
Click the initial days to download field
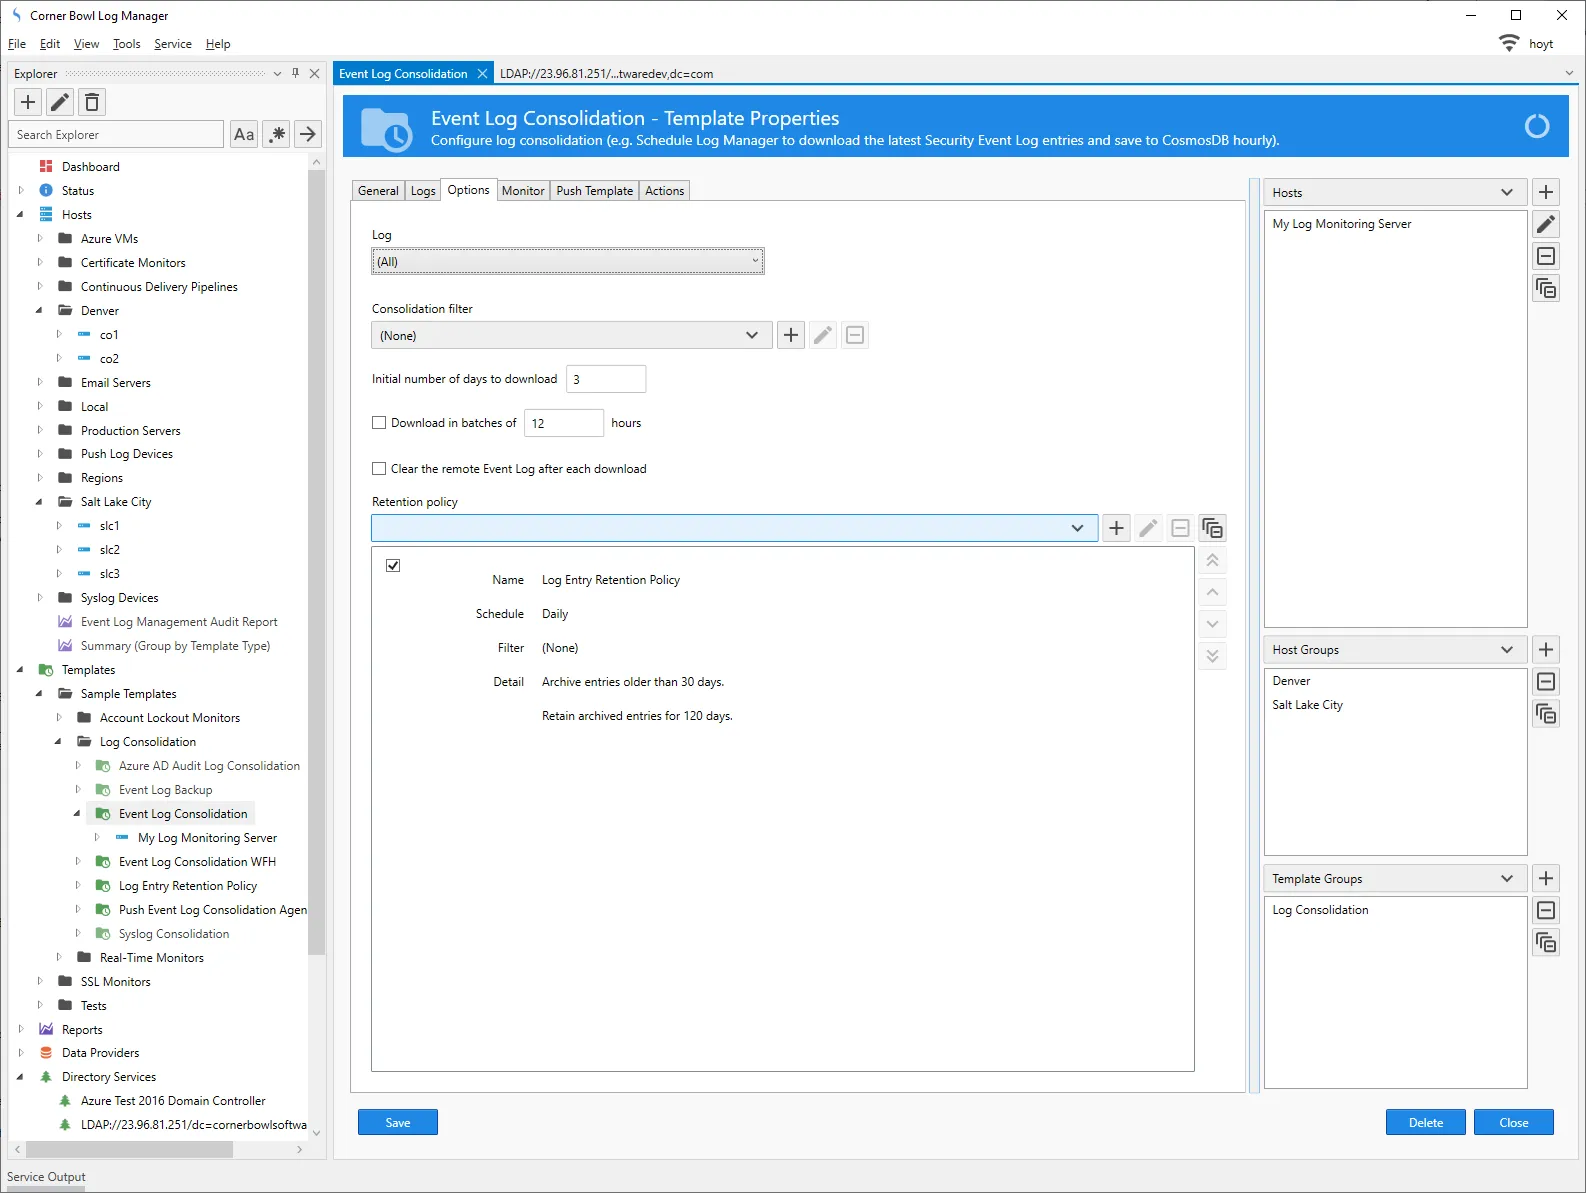(x=605, y=379)
